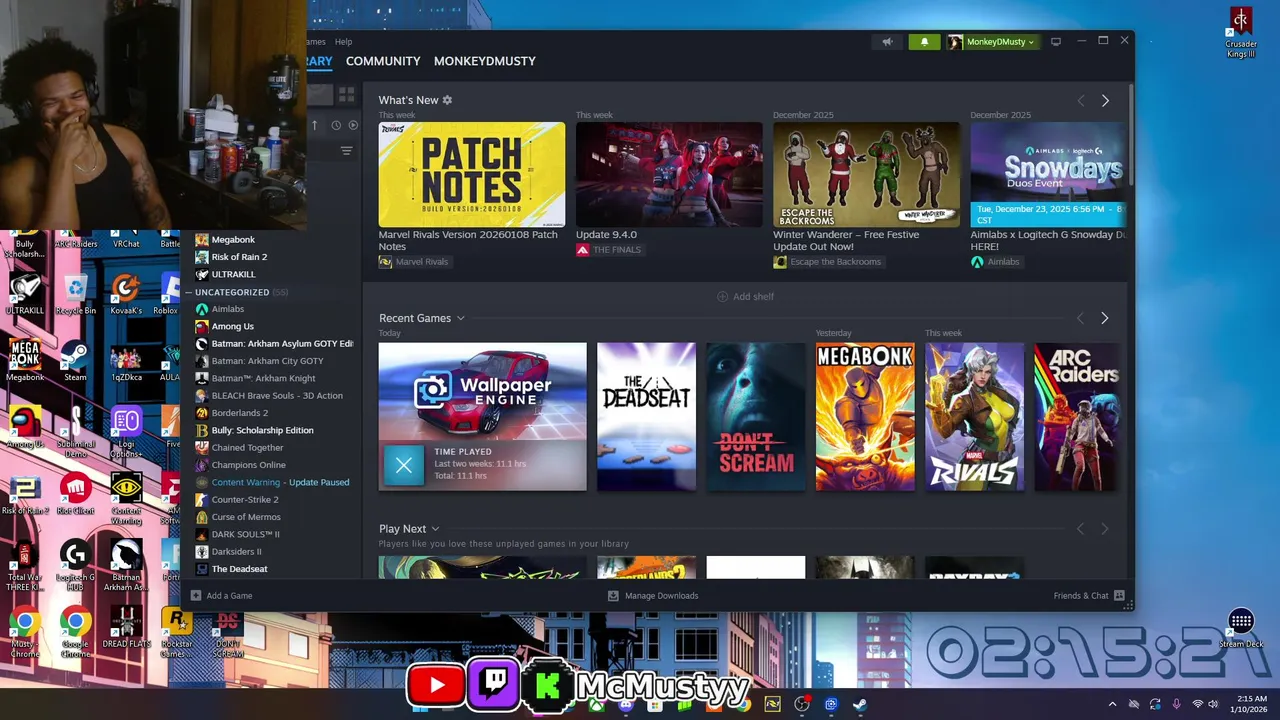
Task: Open the MONKEYDMUSTY profile tab
Action: pos(485,61)
